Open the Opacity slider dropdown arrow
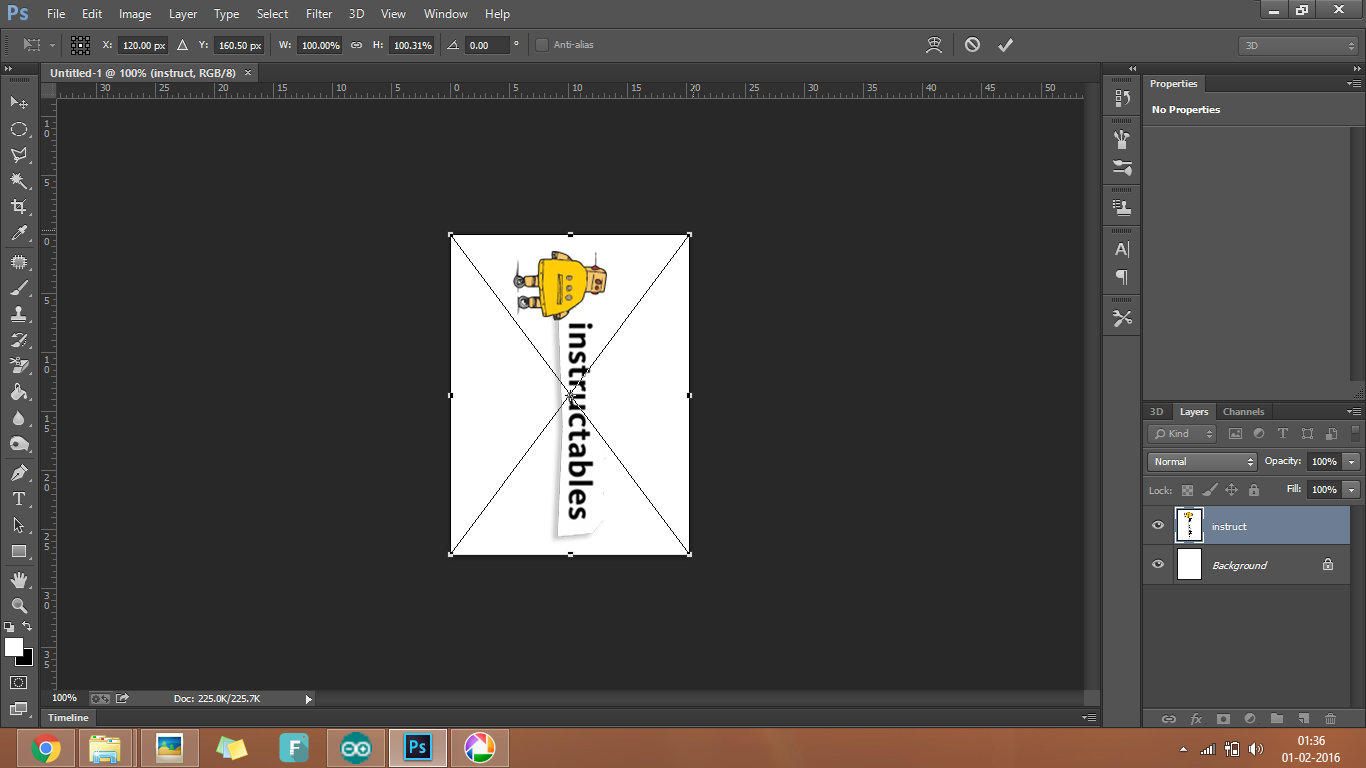Screen dimensions: 1366x768 1352,461
